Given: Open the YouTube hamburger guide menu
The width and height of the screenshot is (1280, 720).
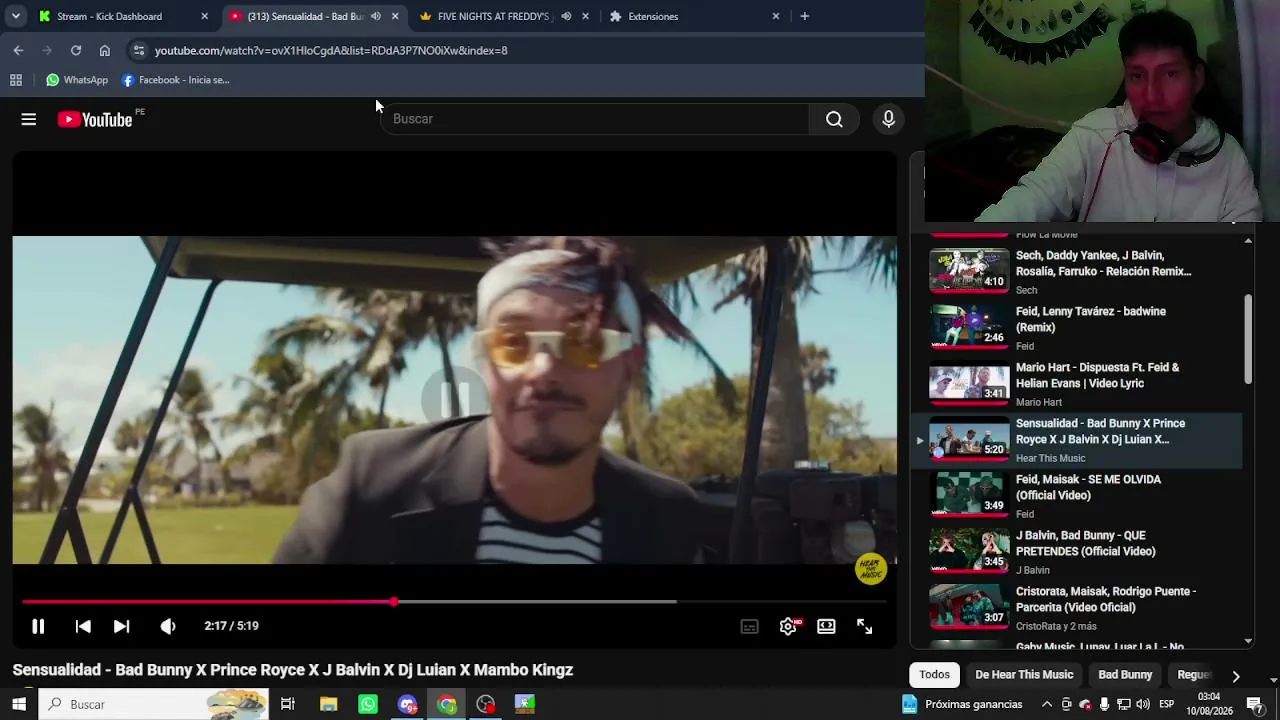Looking at the screenshot, I should [x=28, y=119].
